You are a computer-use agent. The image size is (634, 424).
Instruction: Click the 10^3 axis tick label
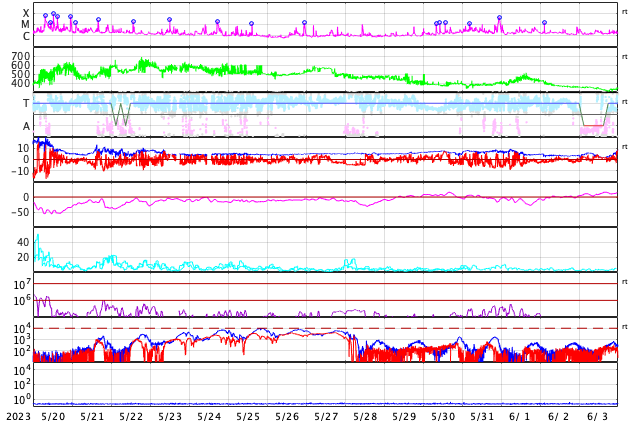click(22, 340)
